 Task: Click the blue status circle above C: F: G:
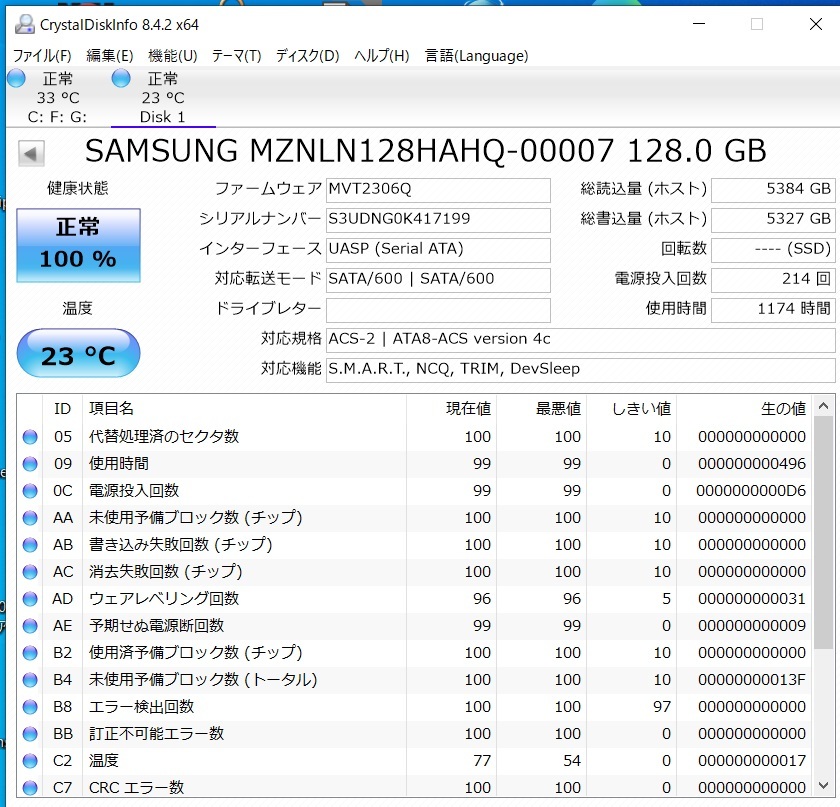pyautogui.click(x=16, y=78)
